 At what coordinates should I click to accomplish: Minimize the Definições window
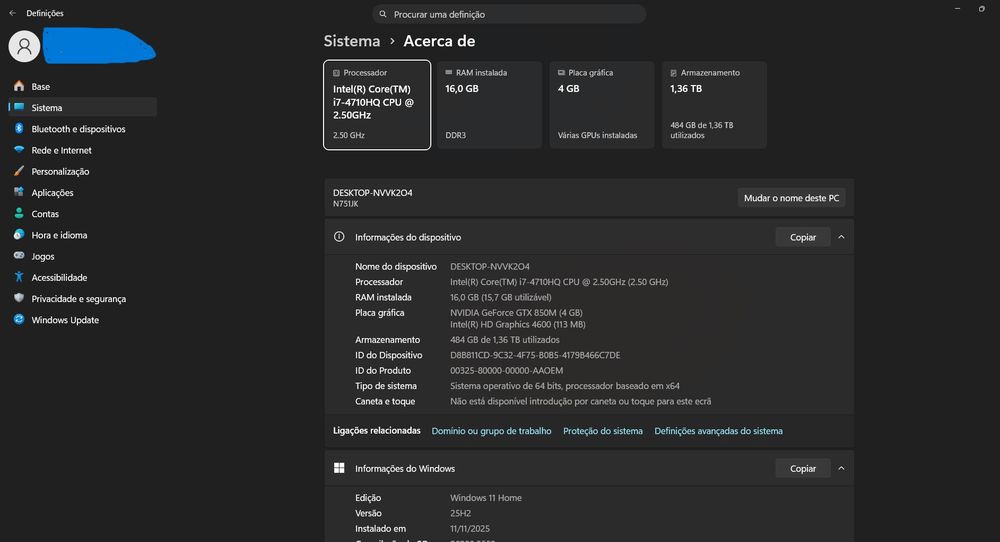click(957, 9)
